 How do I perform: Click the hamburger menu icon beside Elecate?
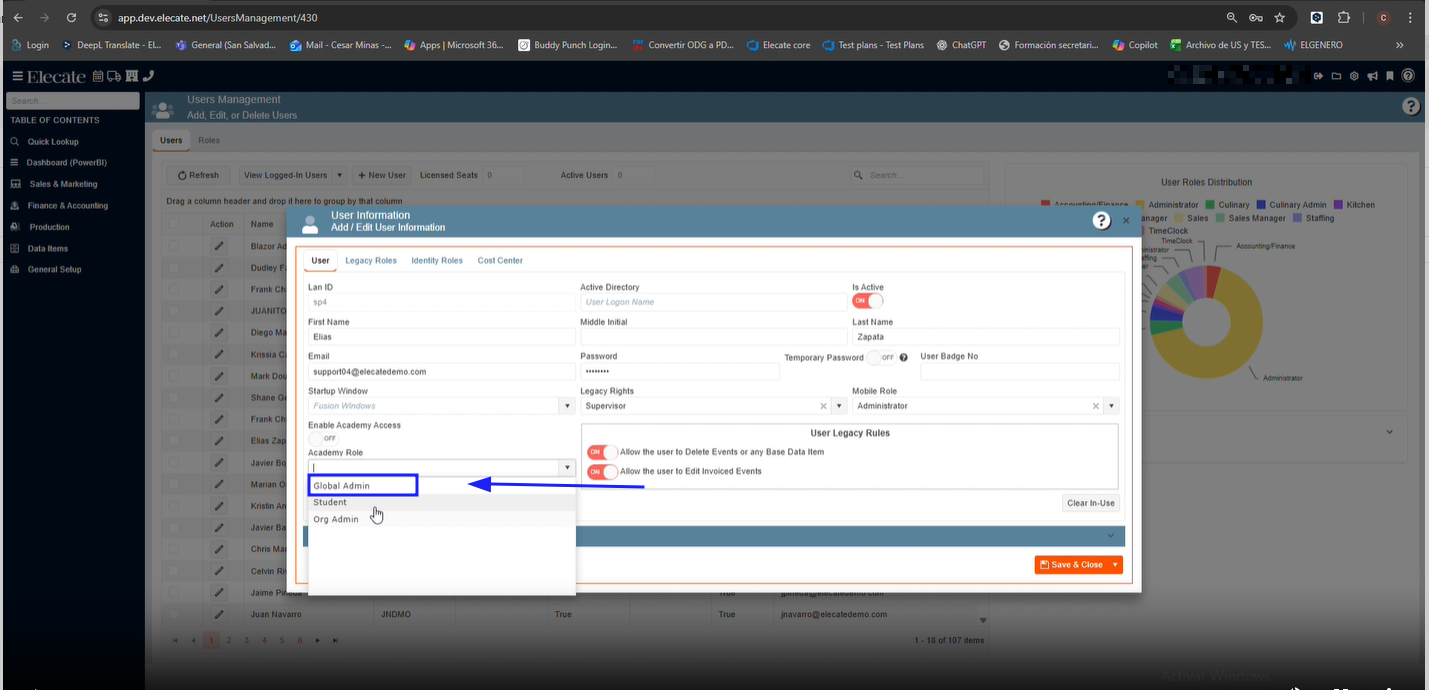pos(17,76)
